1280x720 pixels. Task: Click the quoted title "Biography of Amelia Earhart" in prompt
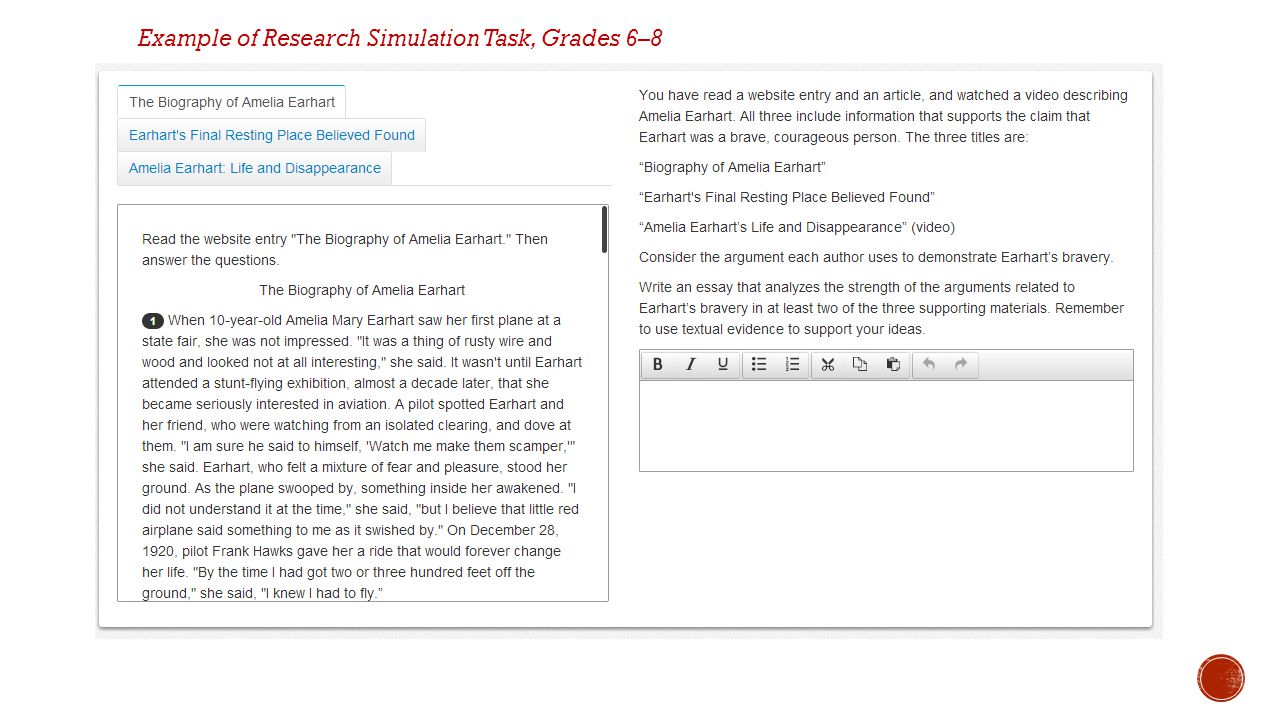pyautogui.click(x=732, y=167)
